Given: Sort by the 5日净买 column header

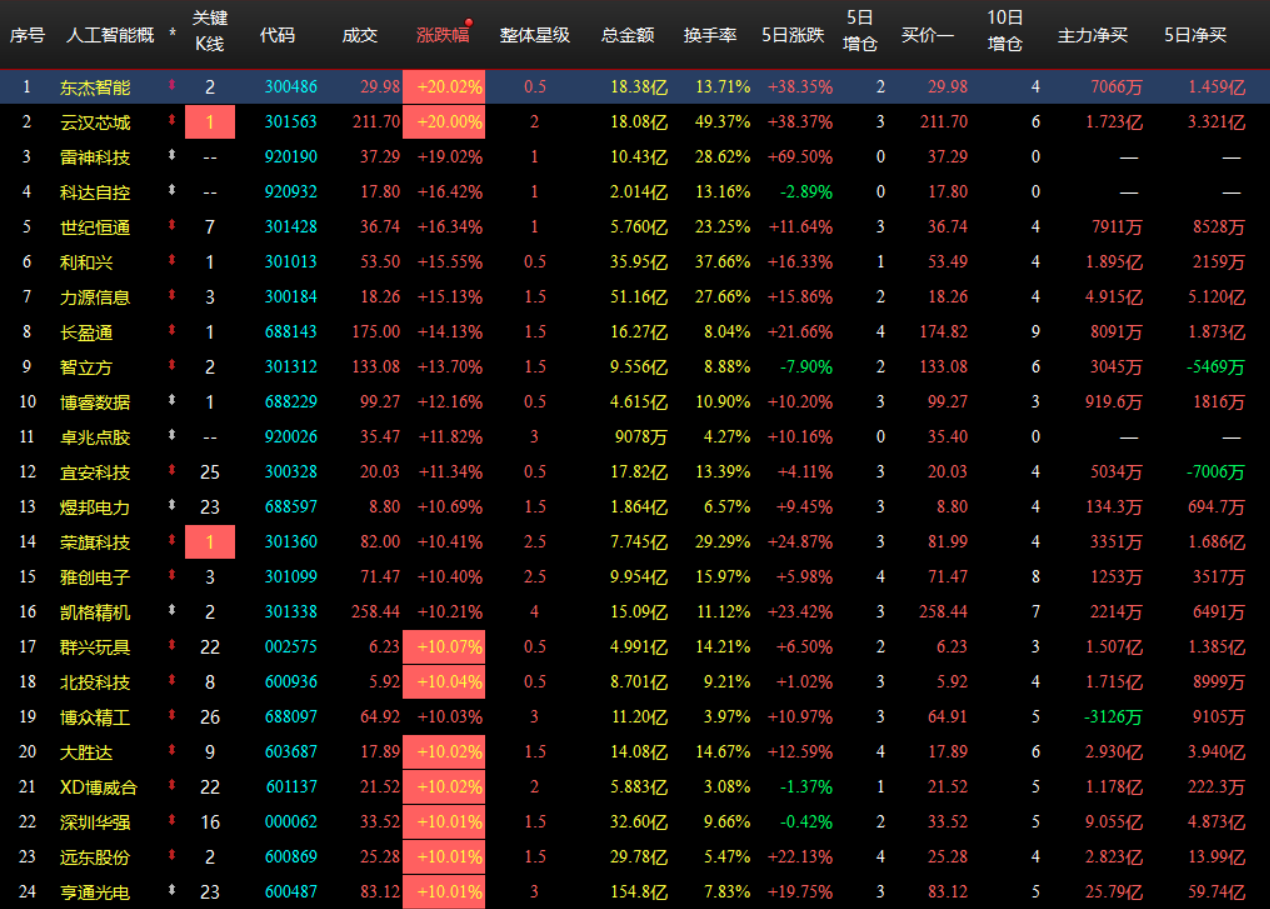Looking at the screenshot, I should pyautogui.click(x=1196, y=35).
